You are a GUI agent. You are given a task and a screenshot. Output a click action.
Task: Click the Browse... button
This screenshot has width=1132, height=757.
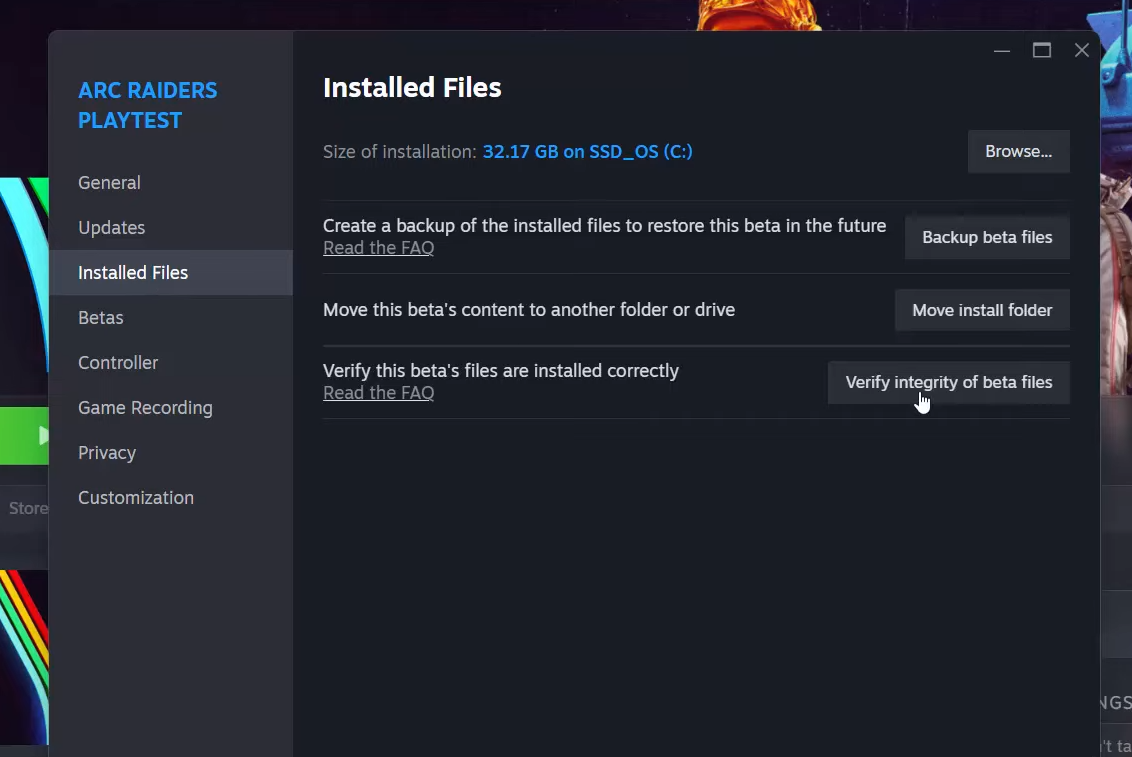tap(1018, 152)
